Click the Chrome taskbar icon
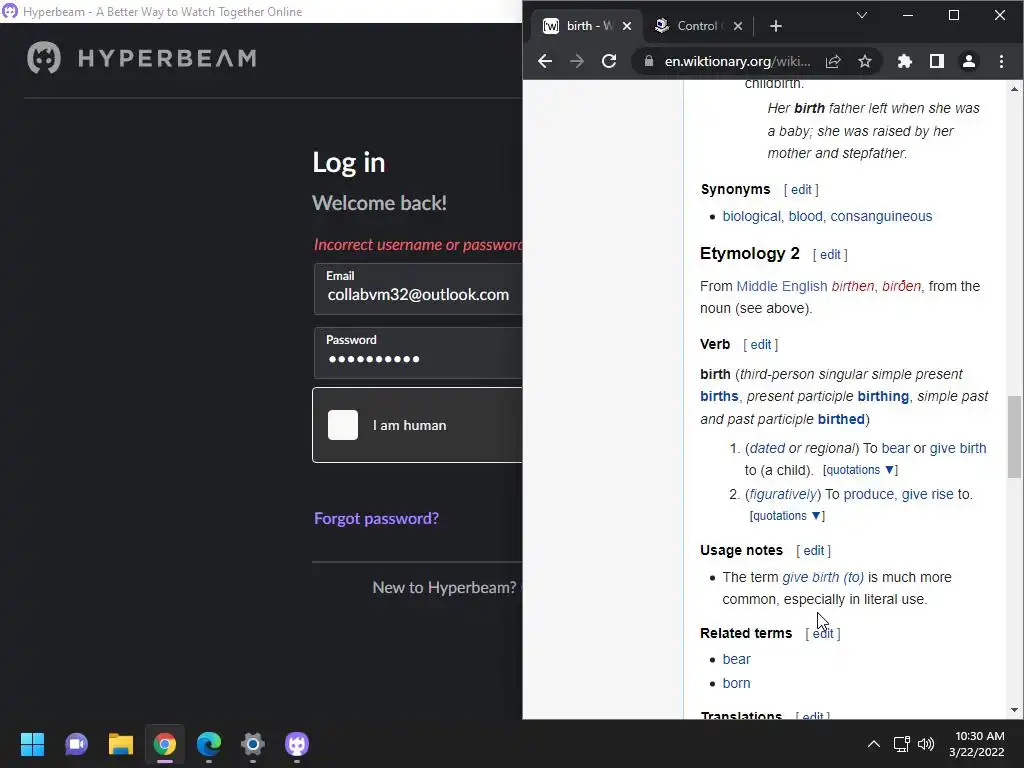Screen dimensions: 1024x768 (165, 744)
